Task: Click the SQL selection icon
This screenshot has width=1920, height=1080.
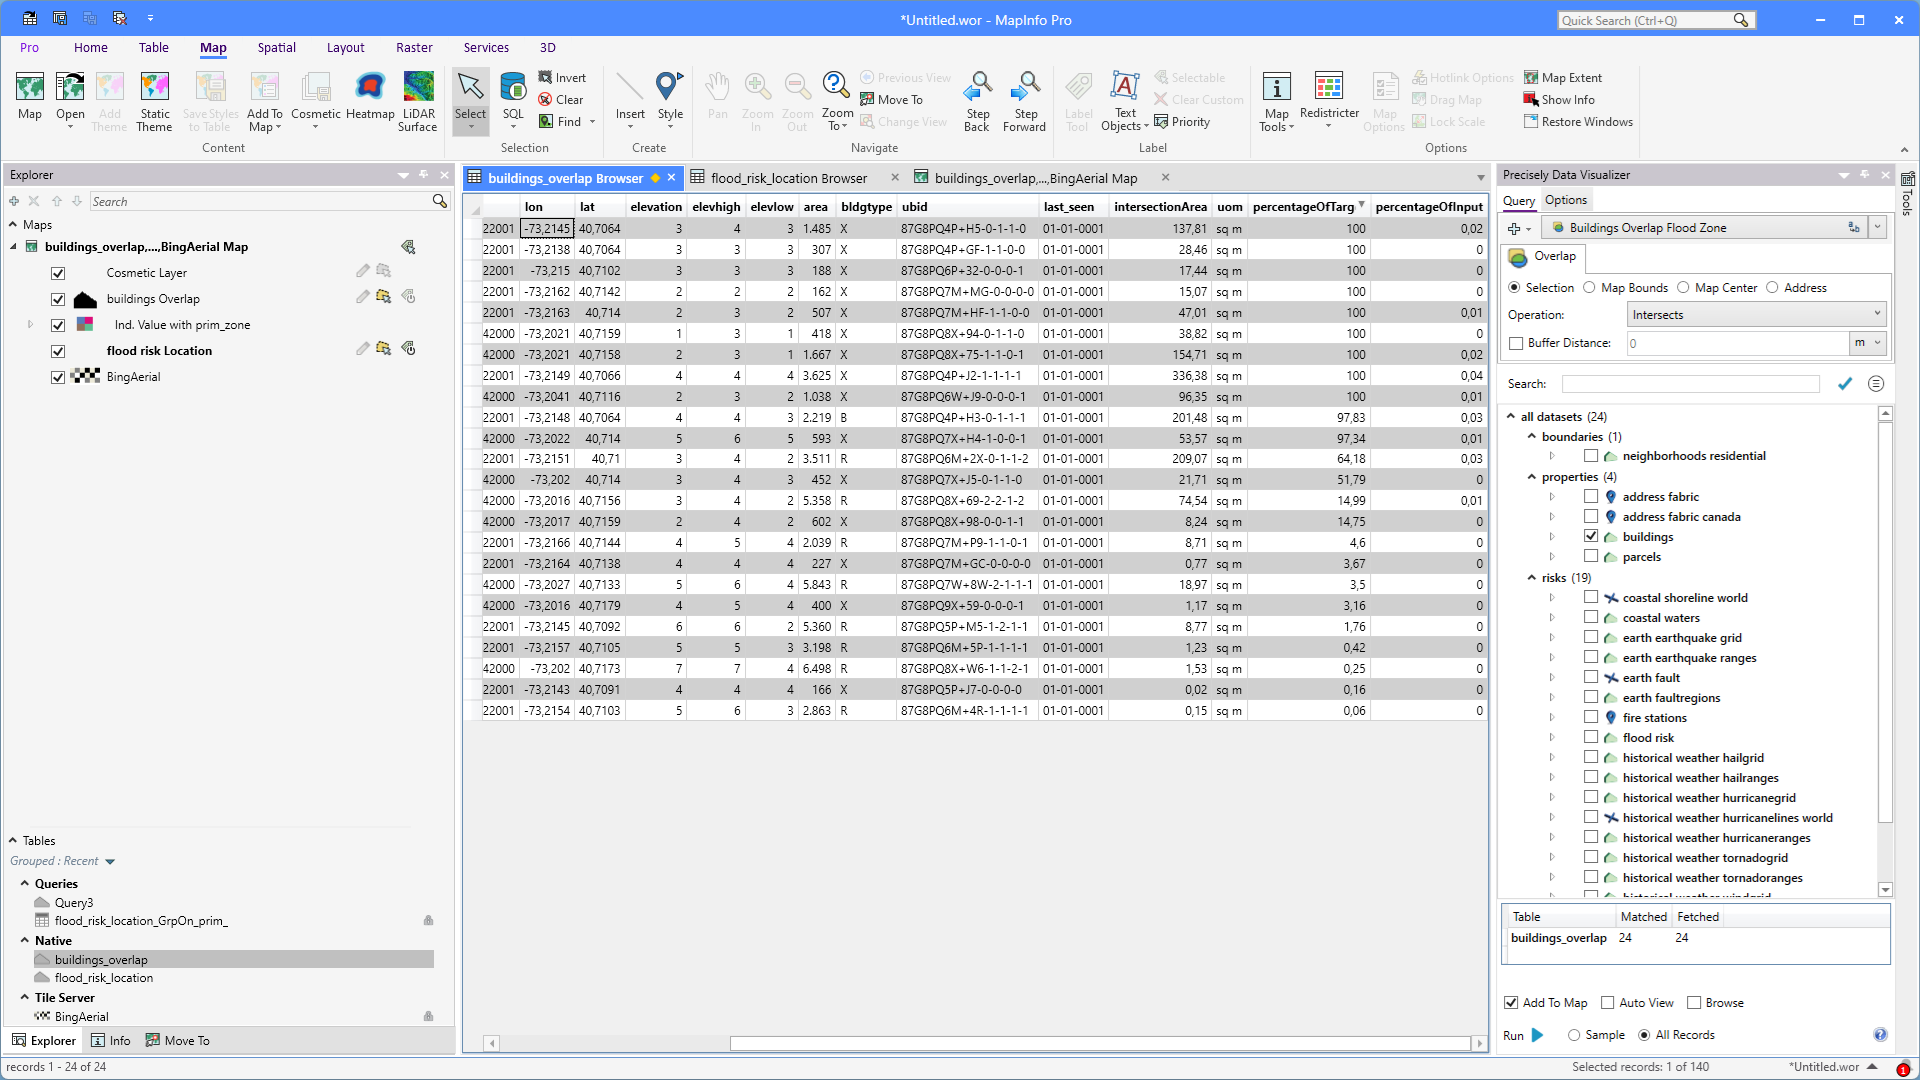Action: (x=513, y=88)
